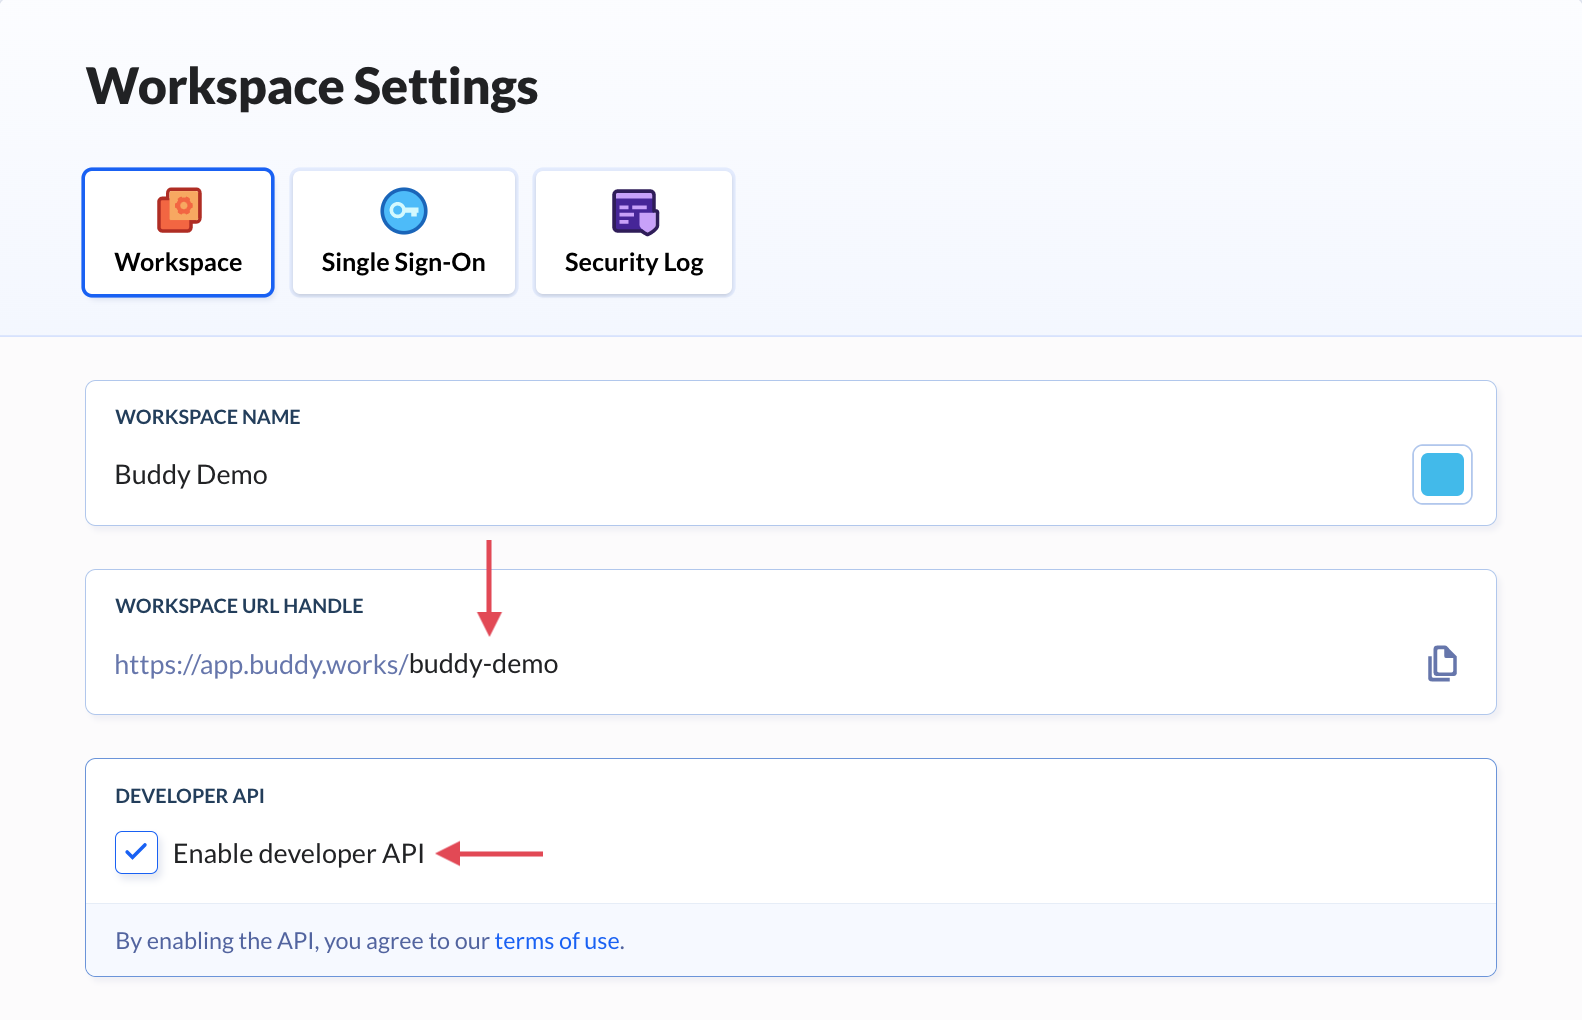This screenshot has width=1582, height=1020.
Task: Click the buddy-demo URL handle field
Action: (484, 664)
